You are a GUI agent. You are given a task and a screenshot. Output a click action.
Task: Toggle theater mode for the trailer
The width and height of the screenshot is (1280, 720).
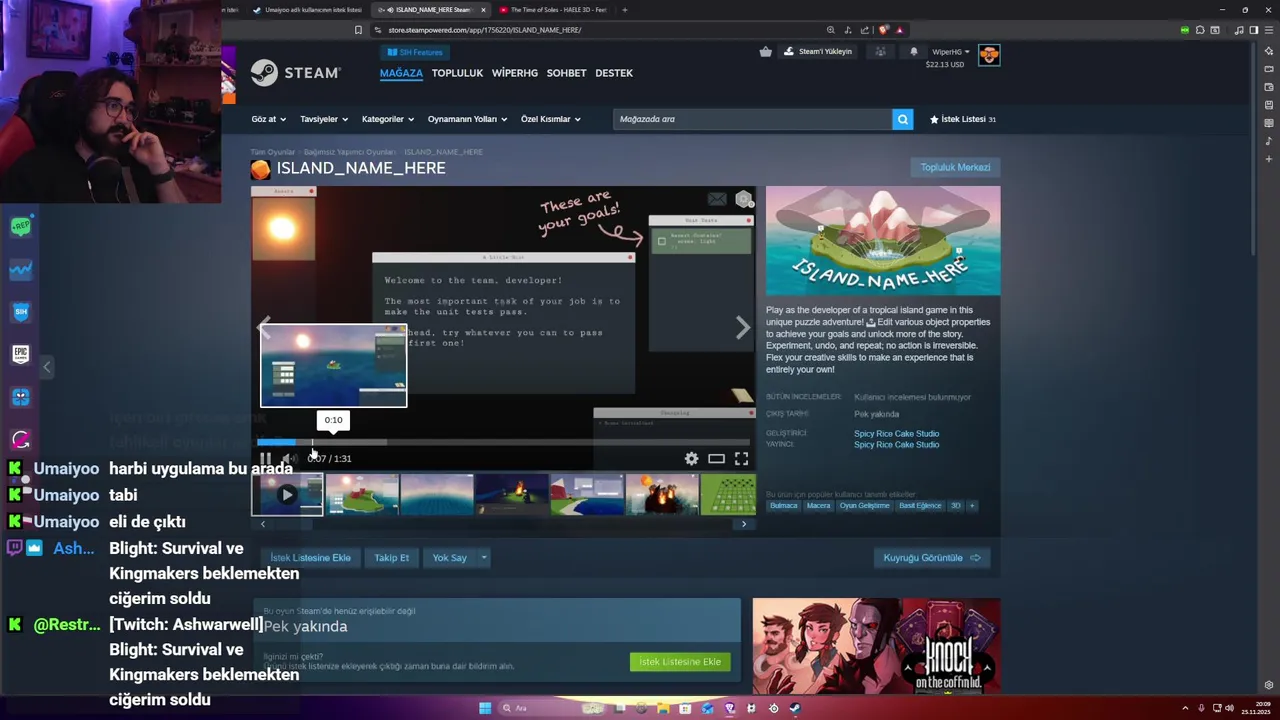716,458
